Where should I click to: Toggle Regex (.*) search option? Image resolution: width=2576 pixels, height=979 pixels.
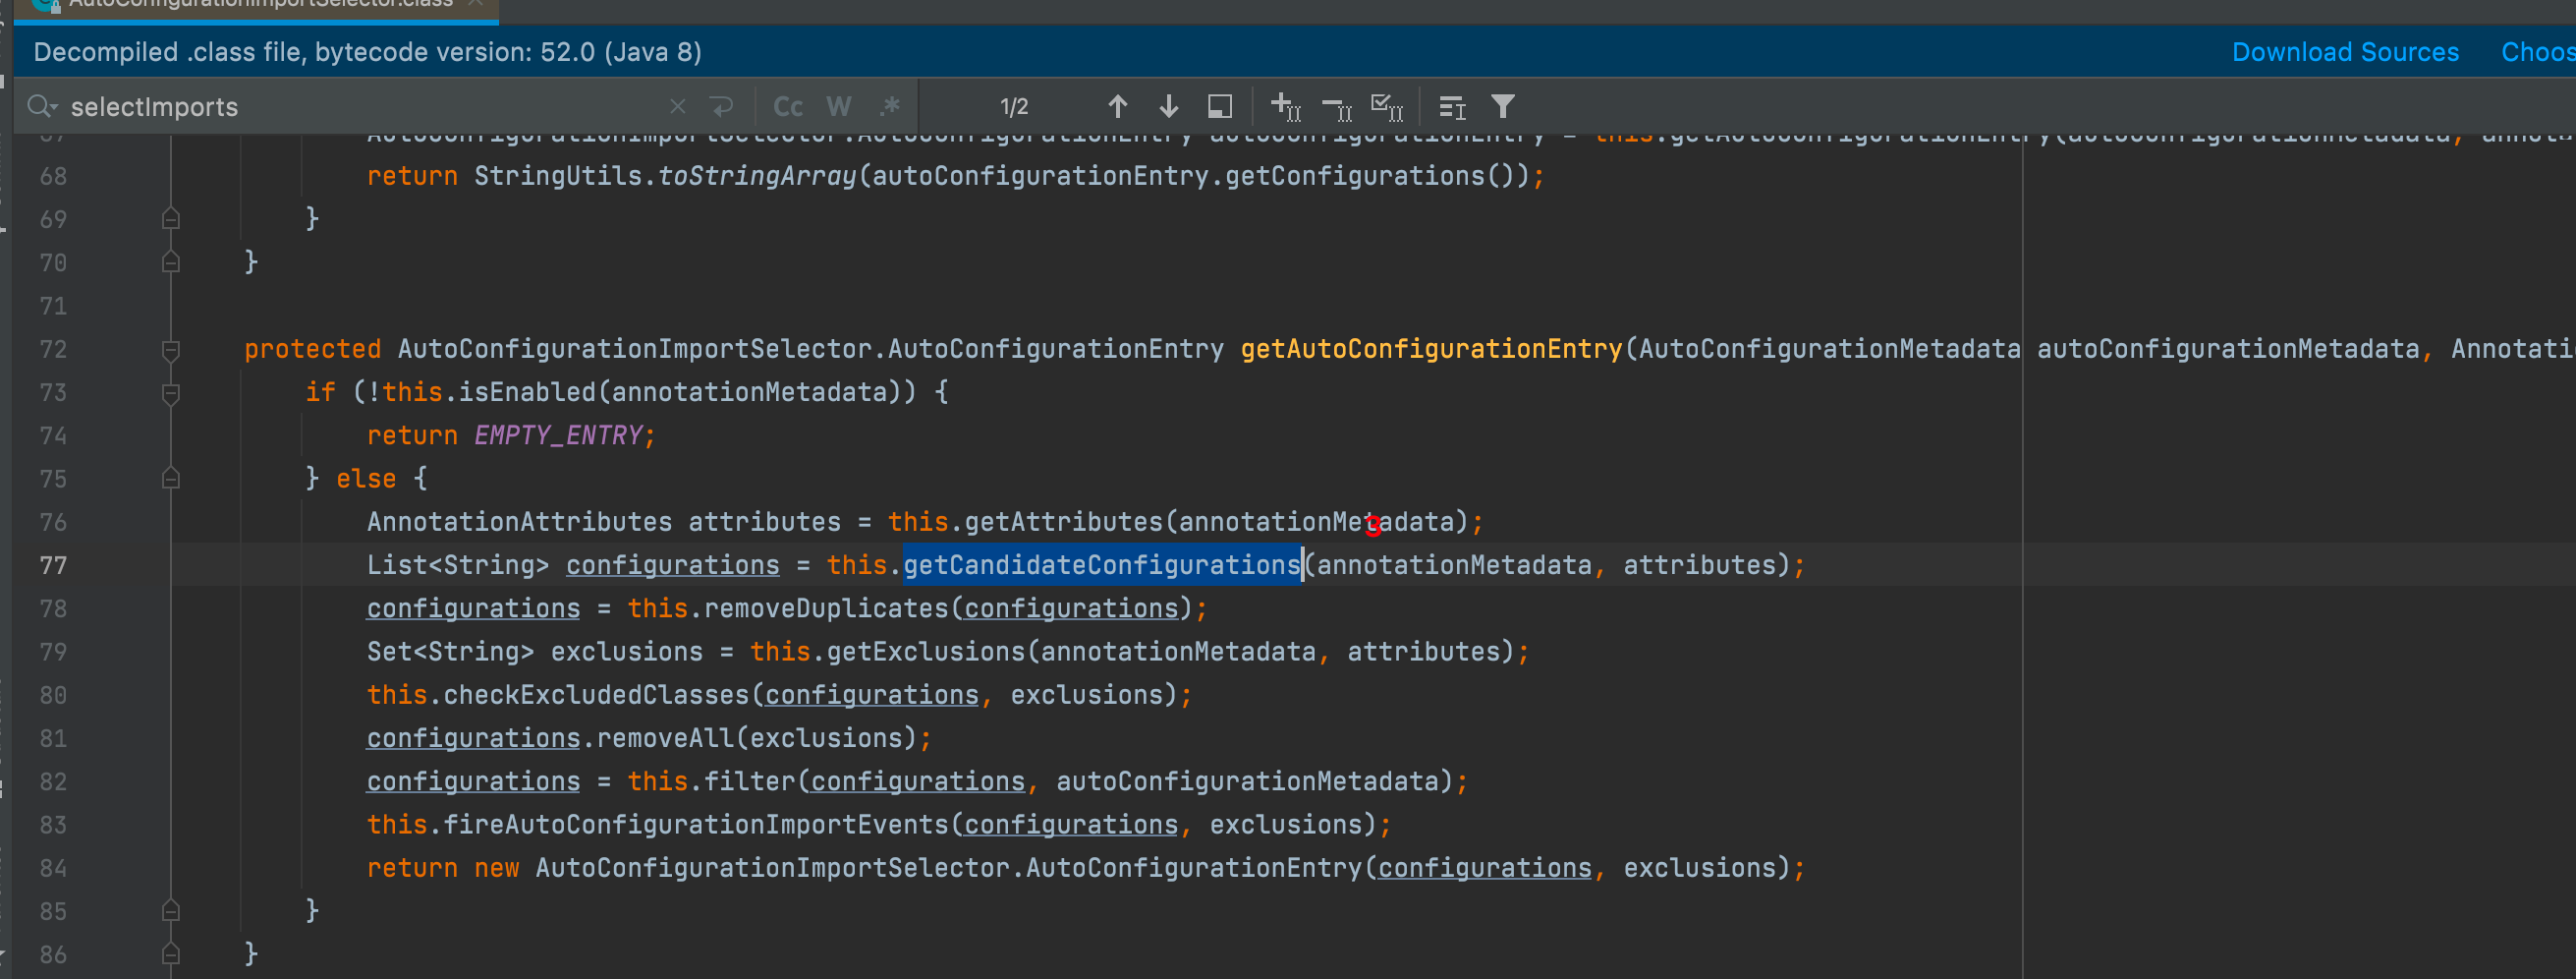[x=889, y=107]
